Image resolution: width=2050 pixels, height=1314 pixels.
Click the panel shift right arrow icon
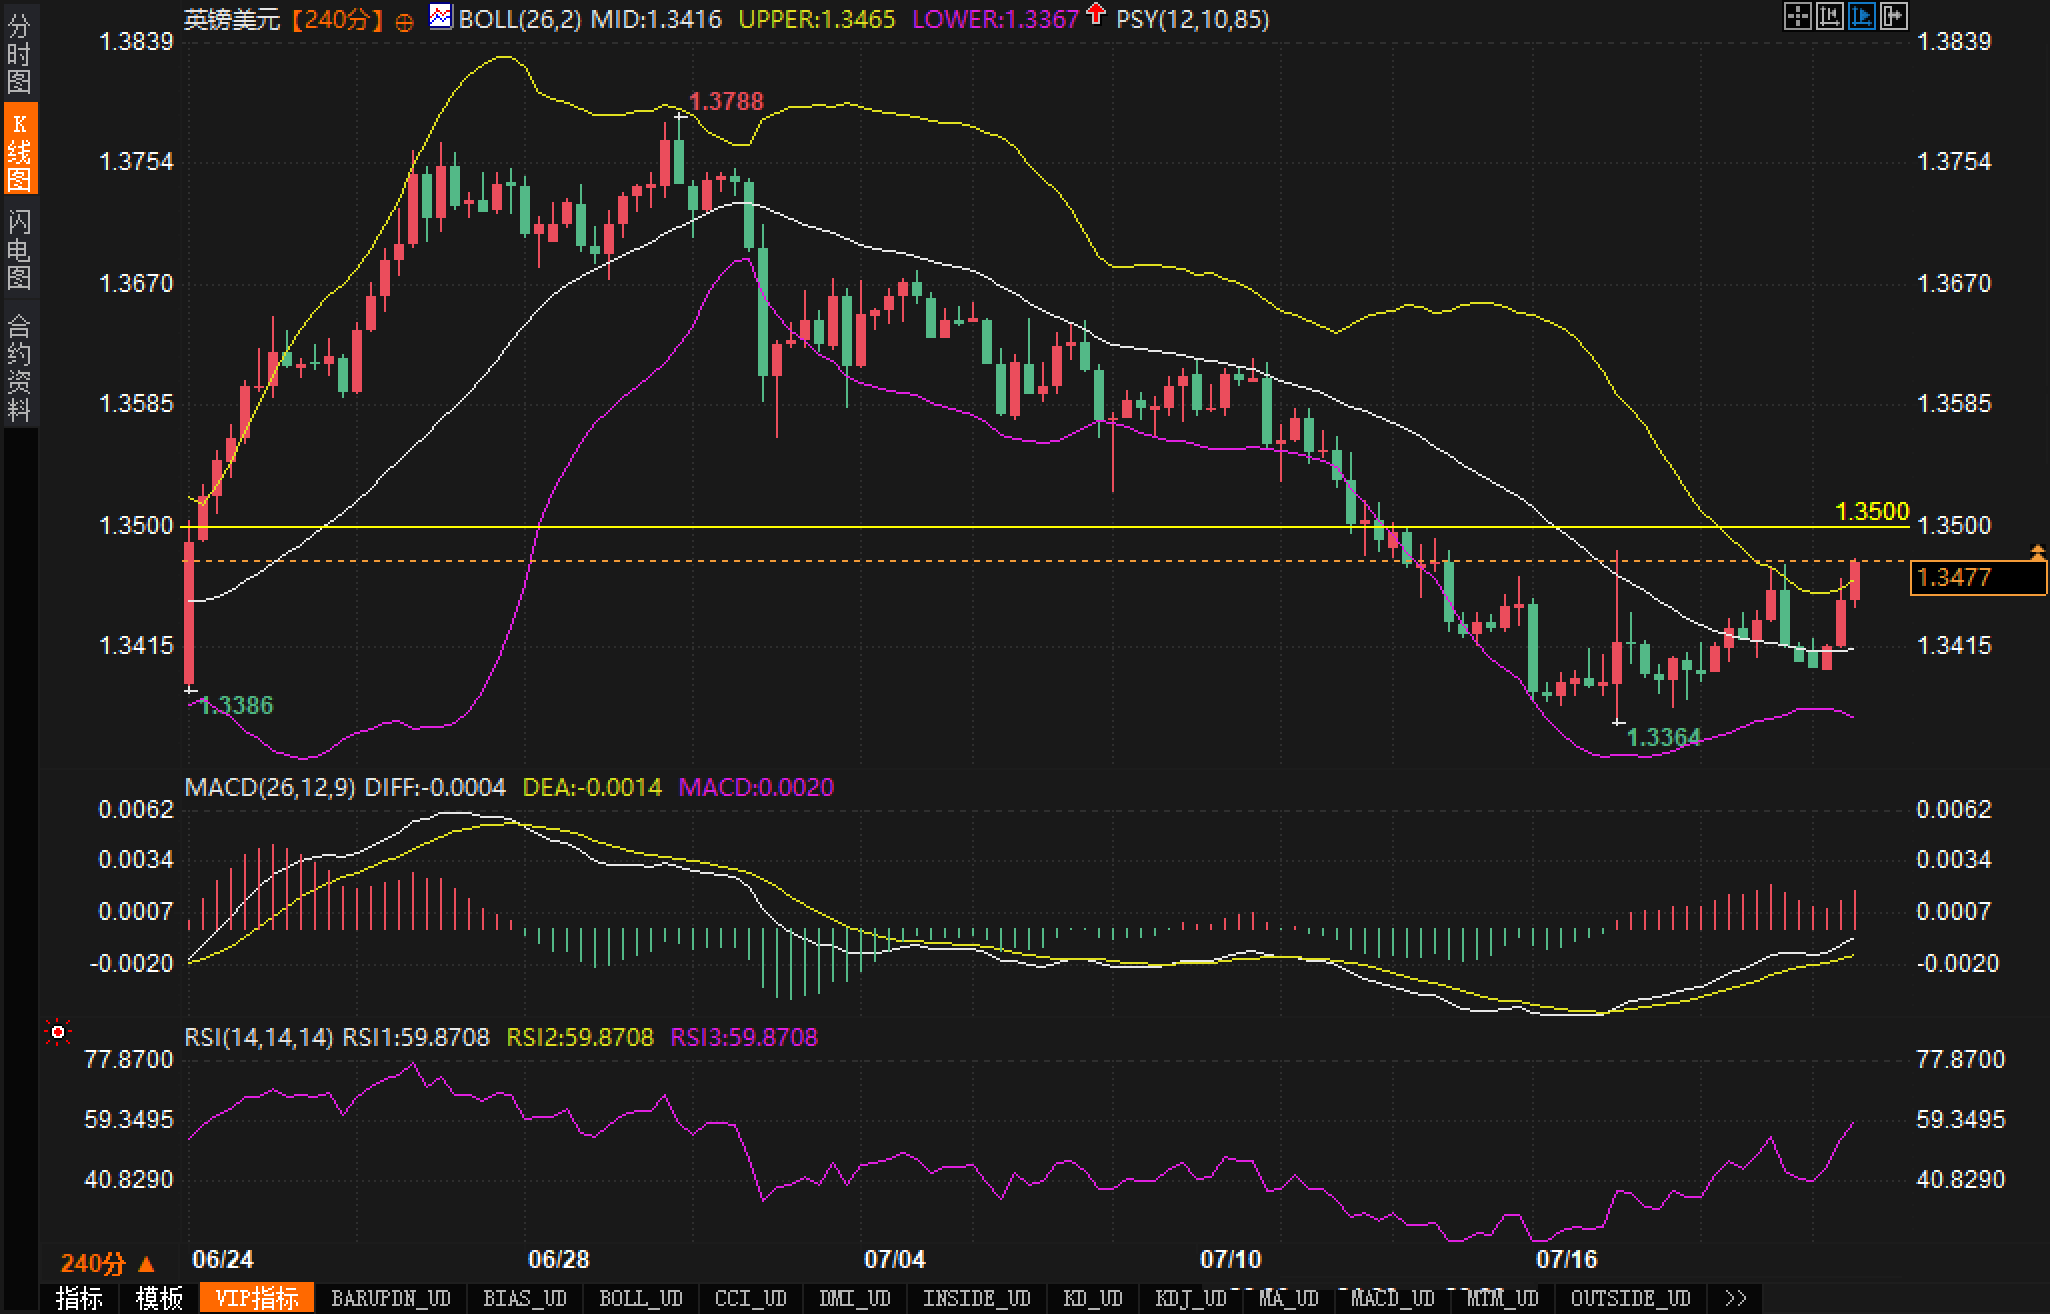tap(1893, 16)
